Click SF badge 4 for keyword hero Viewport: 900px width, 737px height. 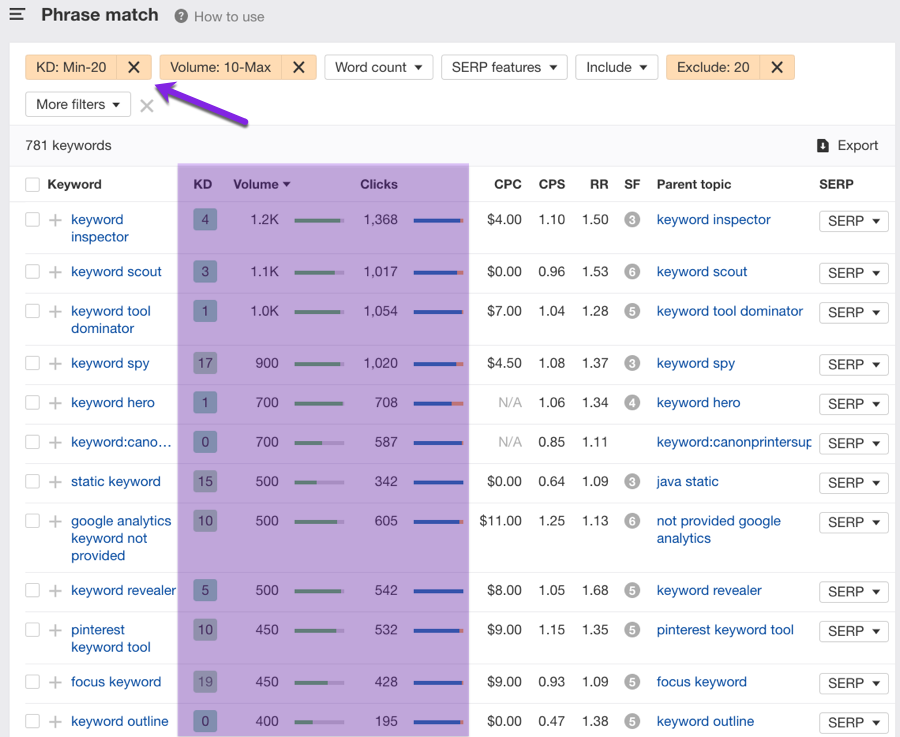click(632, 403)
